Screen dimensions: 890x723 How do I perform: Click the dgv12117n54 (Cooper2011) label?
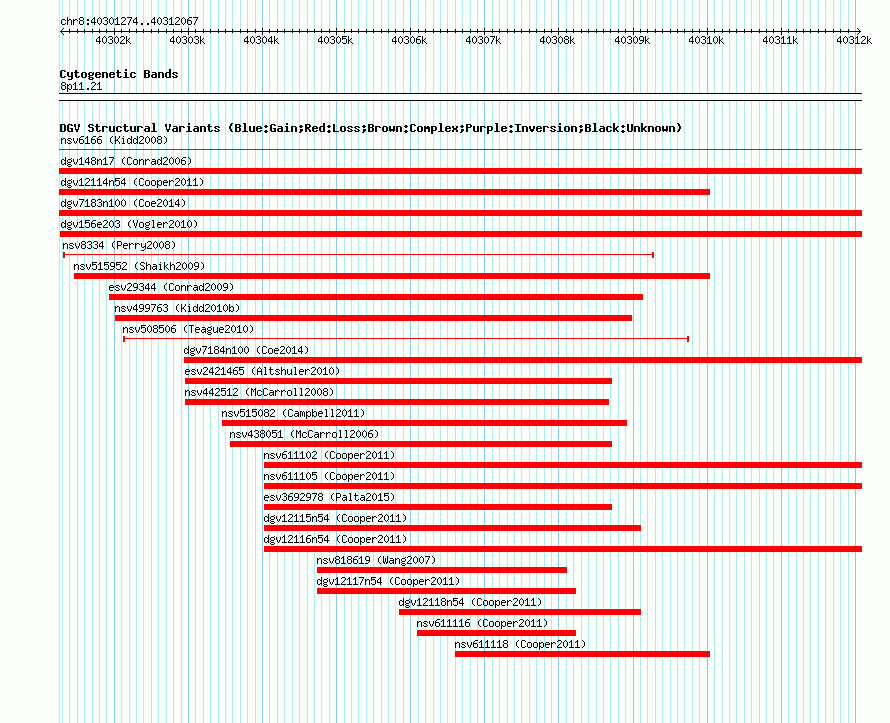point(388,581)
